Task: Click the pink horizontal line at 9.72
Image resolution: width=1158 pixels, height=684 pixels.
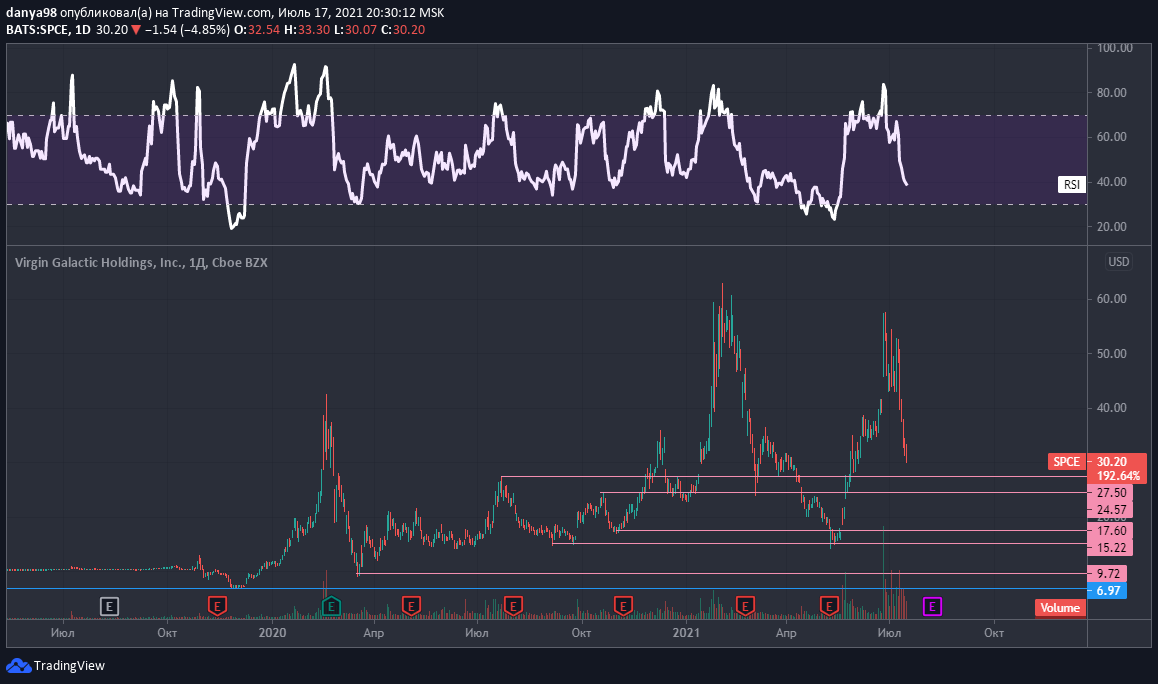Action: pyautogui.click(x=722, y=573)
